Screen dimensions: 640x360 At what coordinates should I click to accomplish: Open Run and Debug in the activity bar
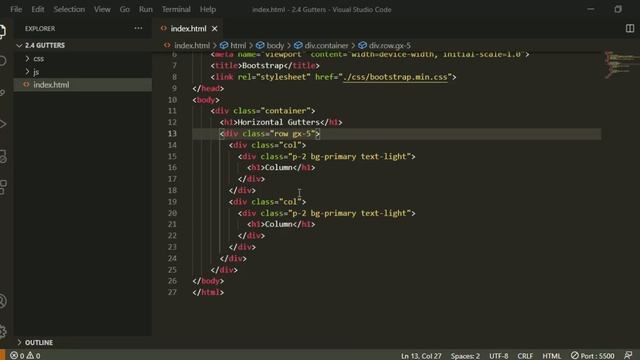3,124
